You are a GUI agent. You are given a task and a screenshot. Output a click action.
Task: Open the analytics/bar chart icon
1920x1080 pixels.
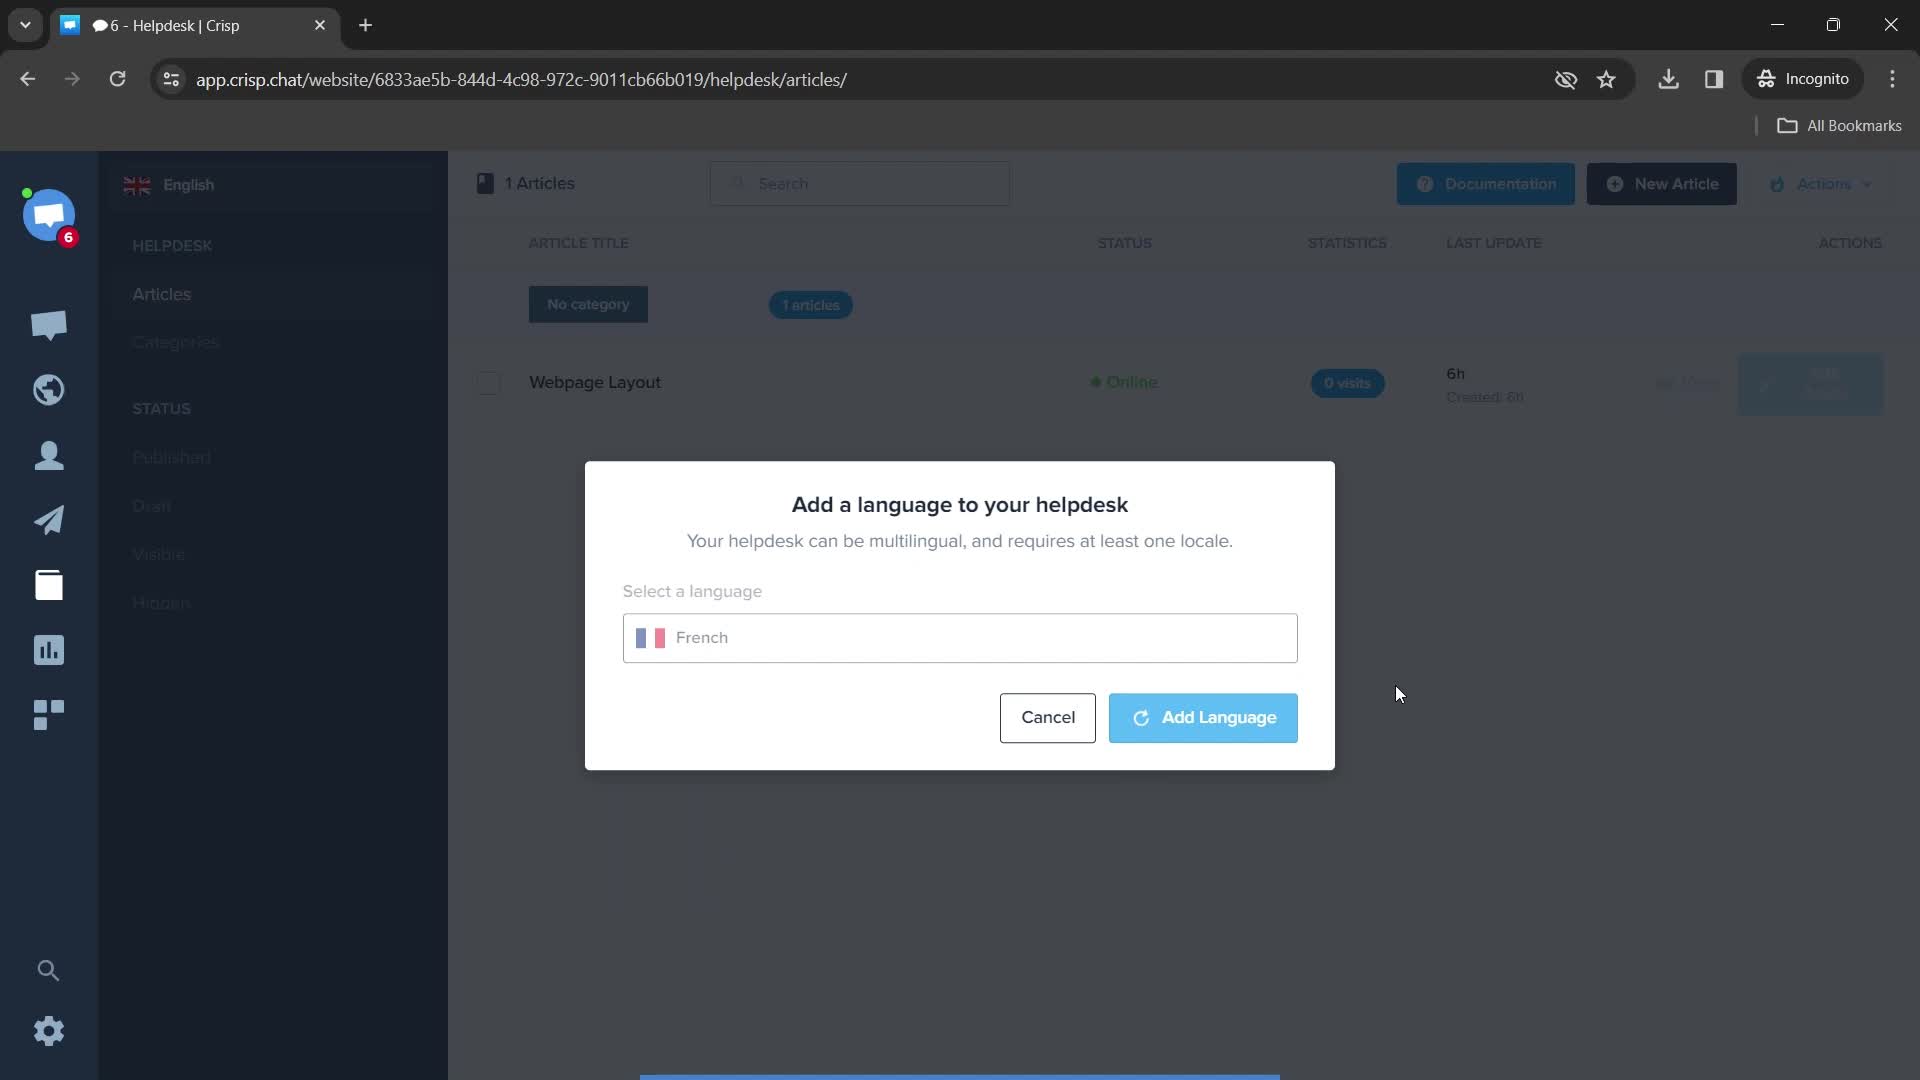49,650
